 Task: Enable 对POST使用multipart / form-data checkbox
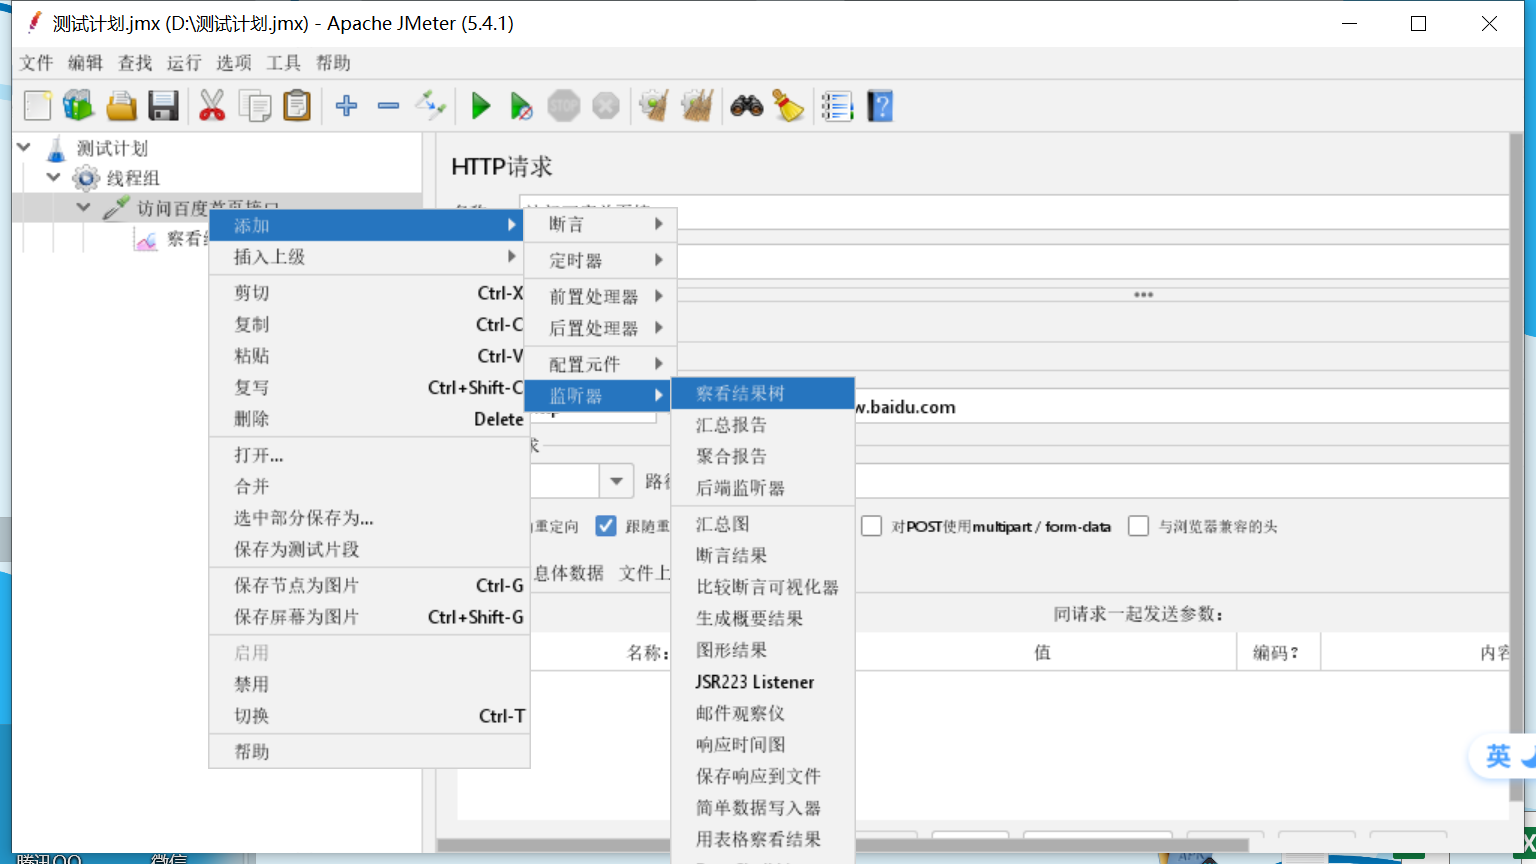coord(872,526)
